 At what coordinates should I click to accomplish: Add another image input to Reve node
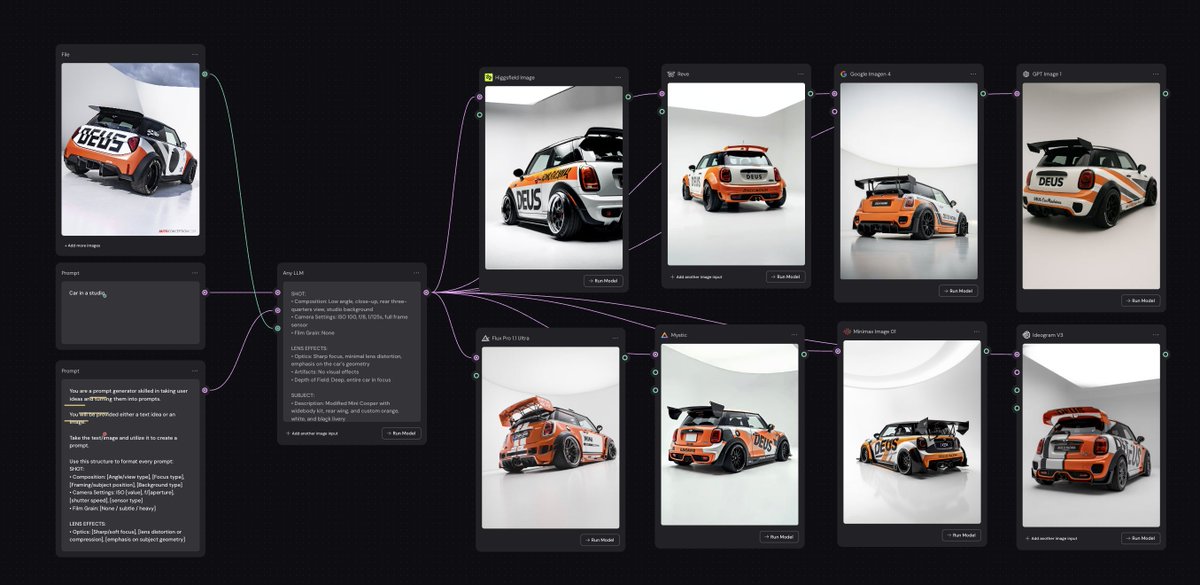(696, 277)
